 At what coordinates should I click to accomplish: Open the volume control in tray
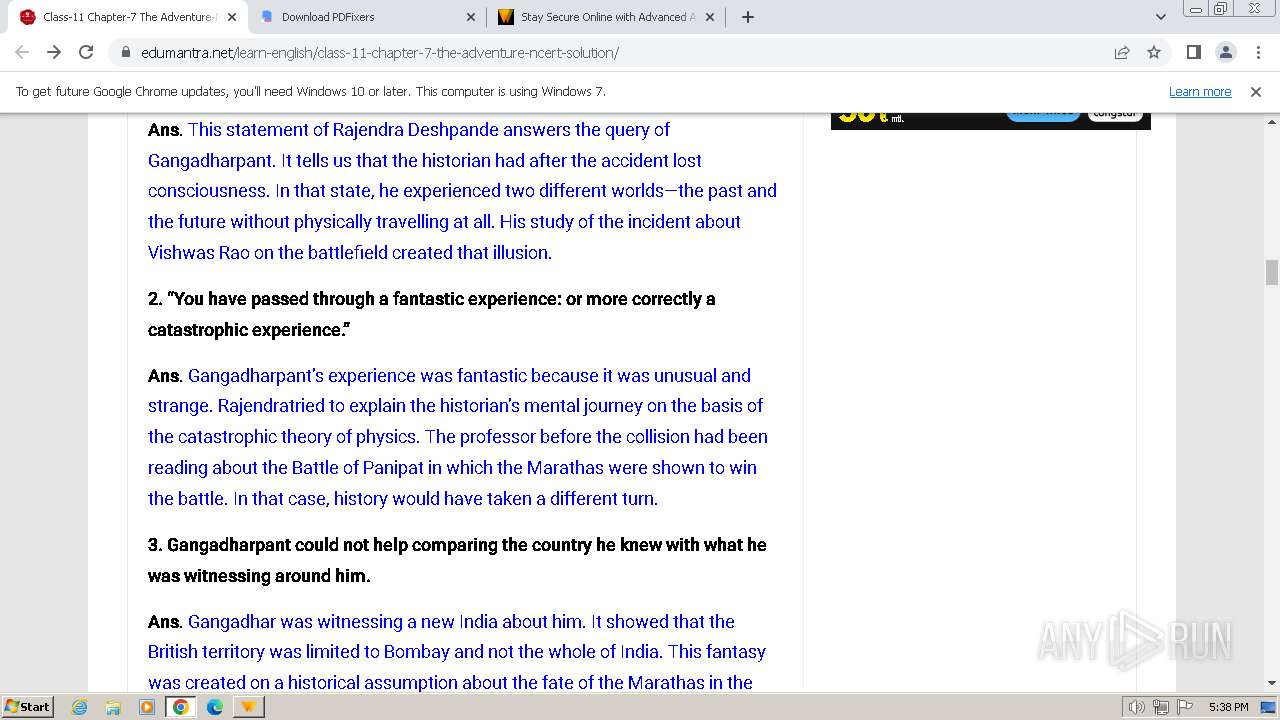[x=1137, y=707]
